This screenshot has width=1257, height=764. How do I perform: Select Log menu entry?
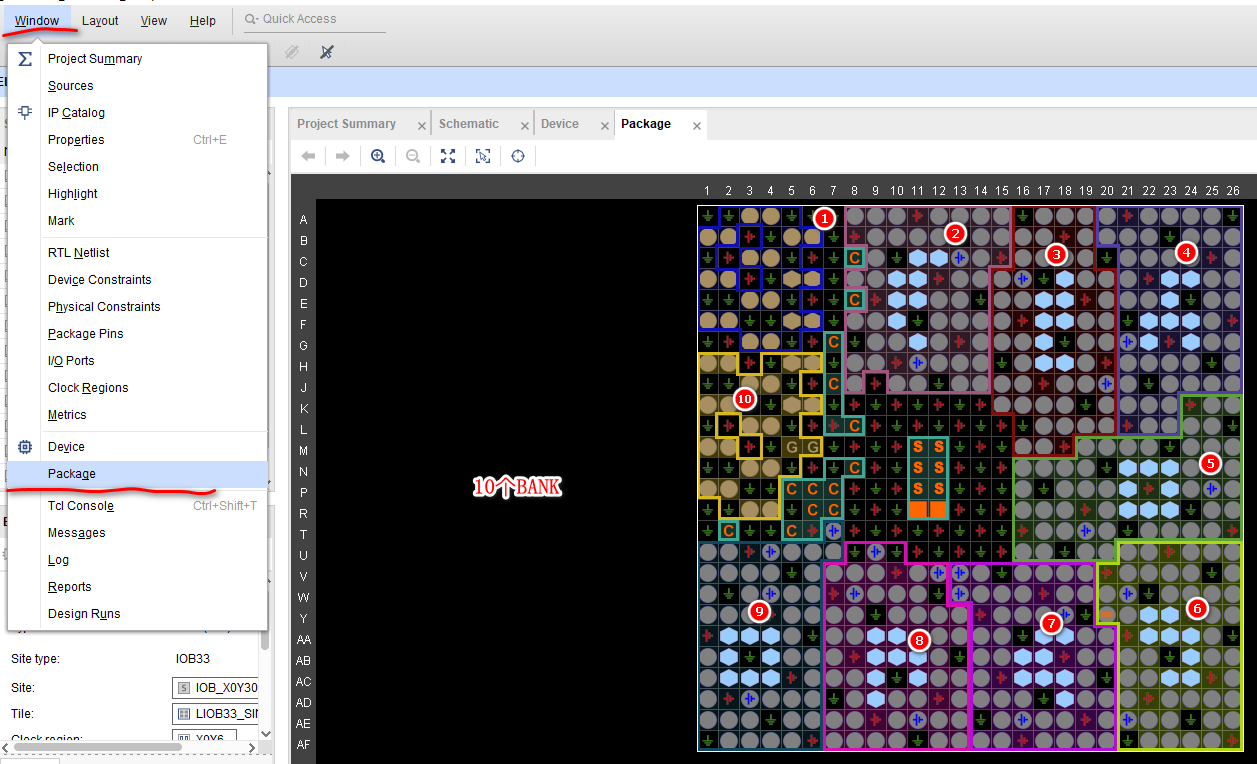[x=137, y=560]
